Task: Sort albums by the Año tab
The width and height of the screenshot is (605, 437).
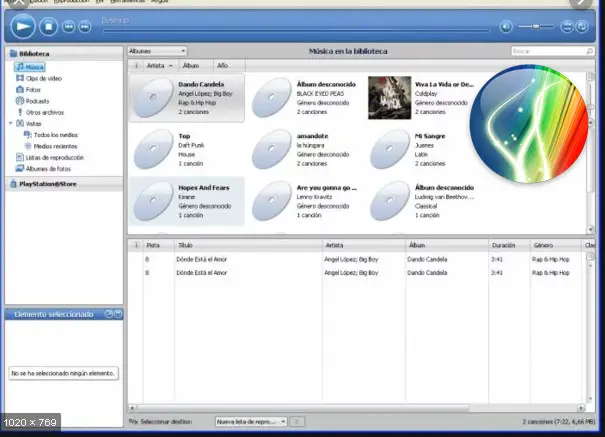Action: [x=222, y=64]
